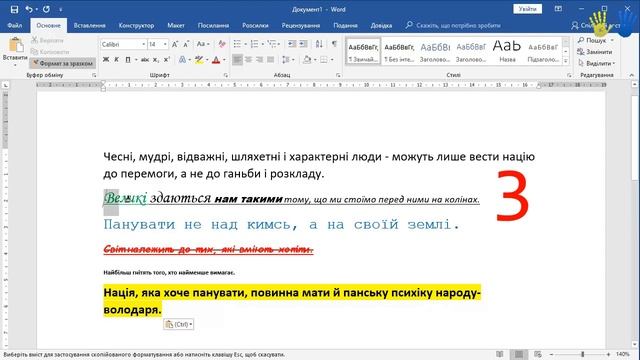Click Пошук search button

(595, 40)
